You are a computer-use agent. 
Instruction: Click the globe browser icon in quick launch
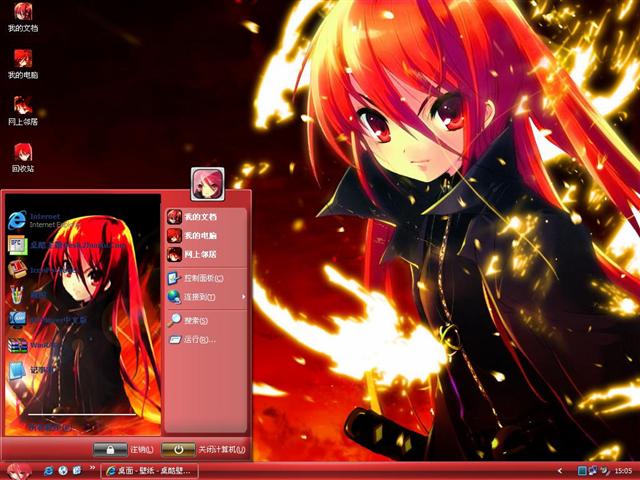pos(63,471)
